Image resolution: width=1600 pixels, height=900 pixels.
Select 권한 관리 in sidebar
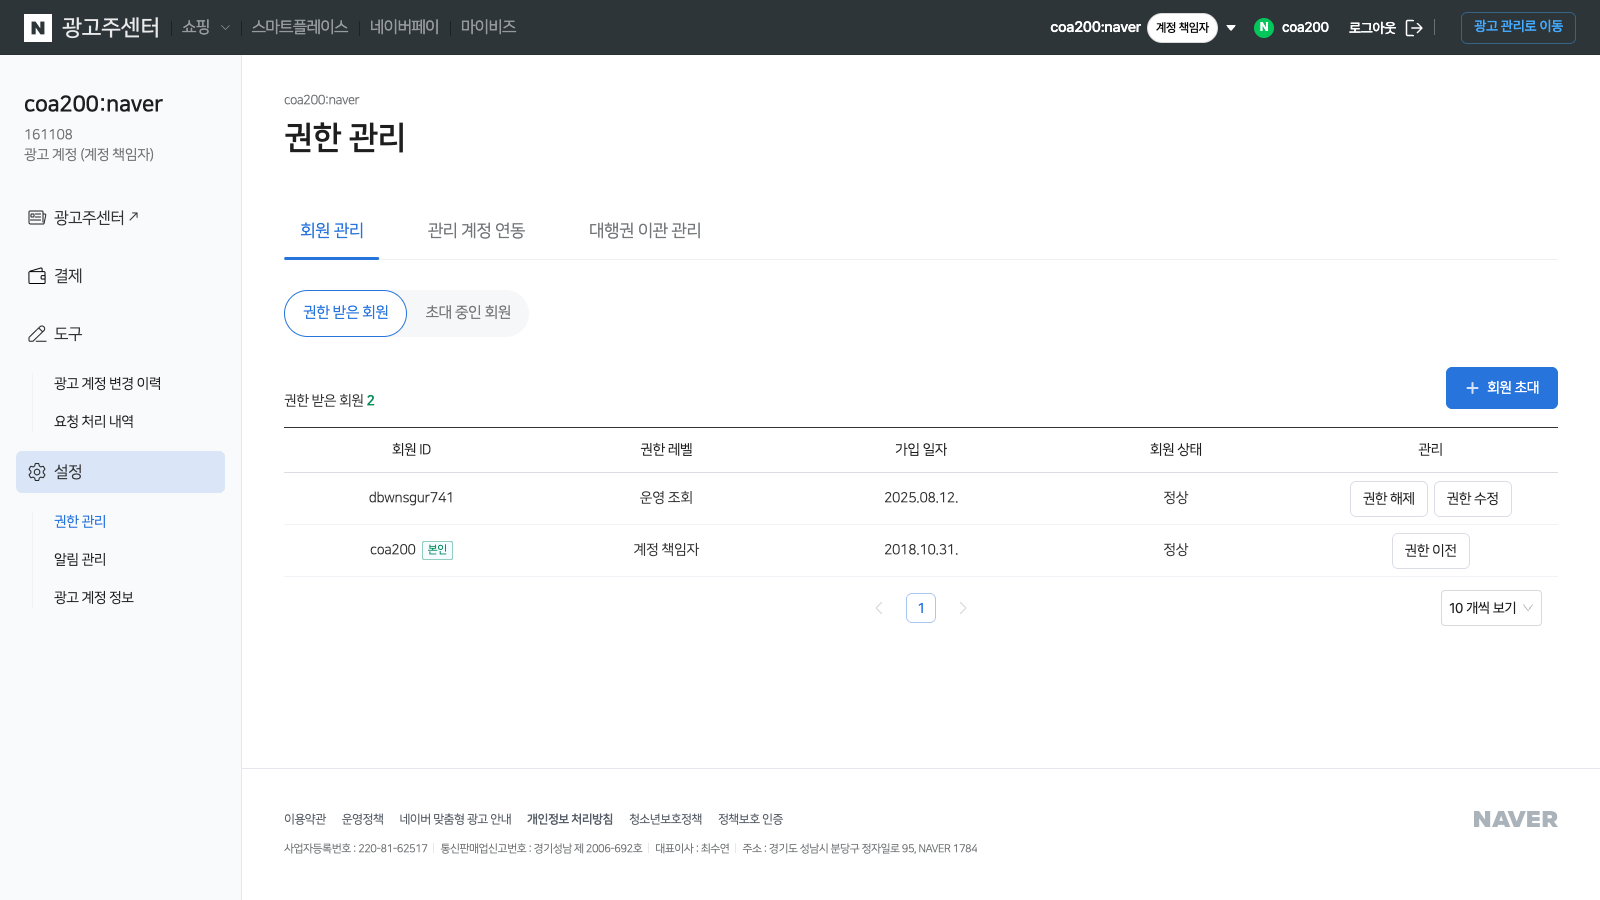(x=80, y=522)
